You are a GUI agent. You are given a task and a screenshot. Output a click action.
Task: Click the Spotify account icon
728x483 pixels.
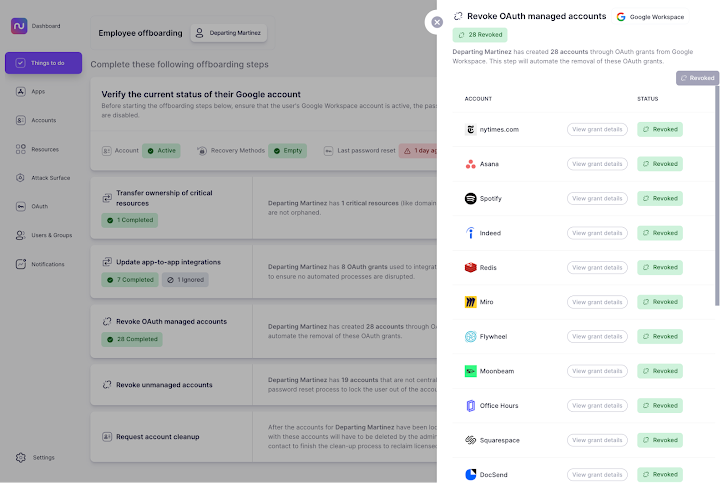pyautogui.click(x=471, y=199)
